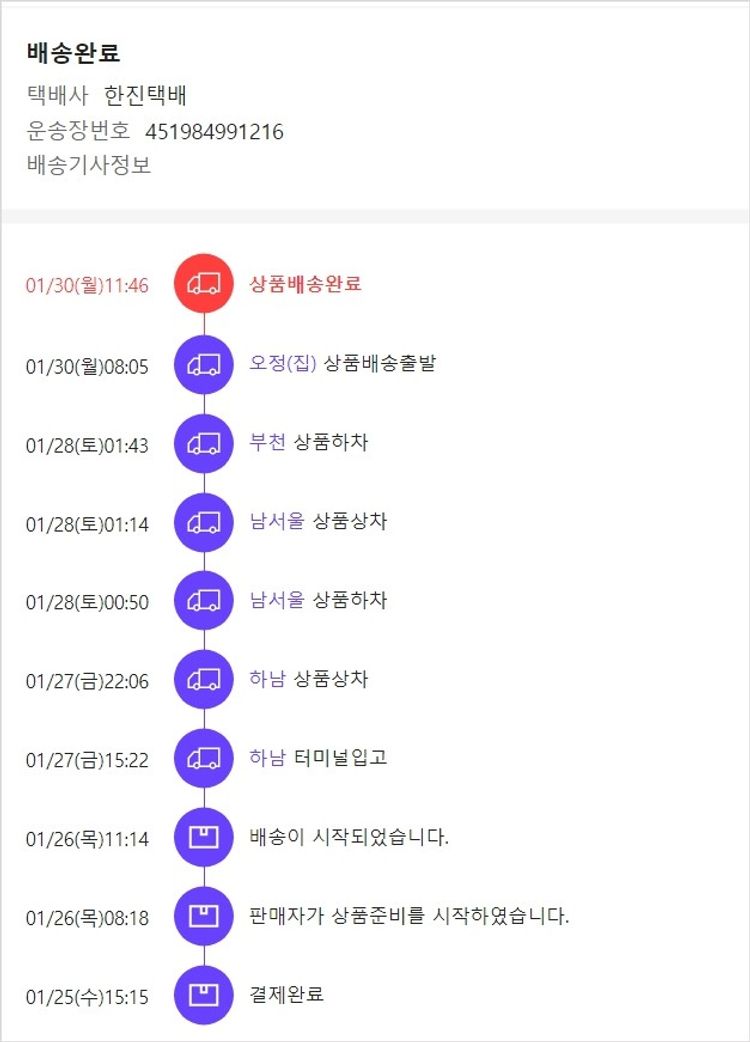Click the truck icon beside 부천 상품하차
This screenshot has width=750, height=1042.
point(204,443)
